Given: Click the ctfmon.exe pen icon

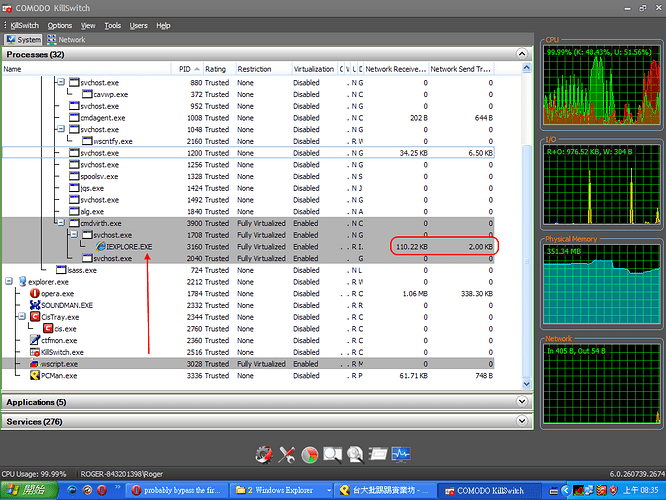Looking at the screenshot, I should [x=35, y=340].
